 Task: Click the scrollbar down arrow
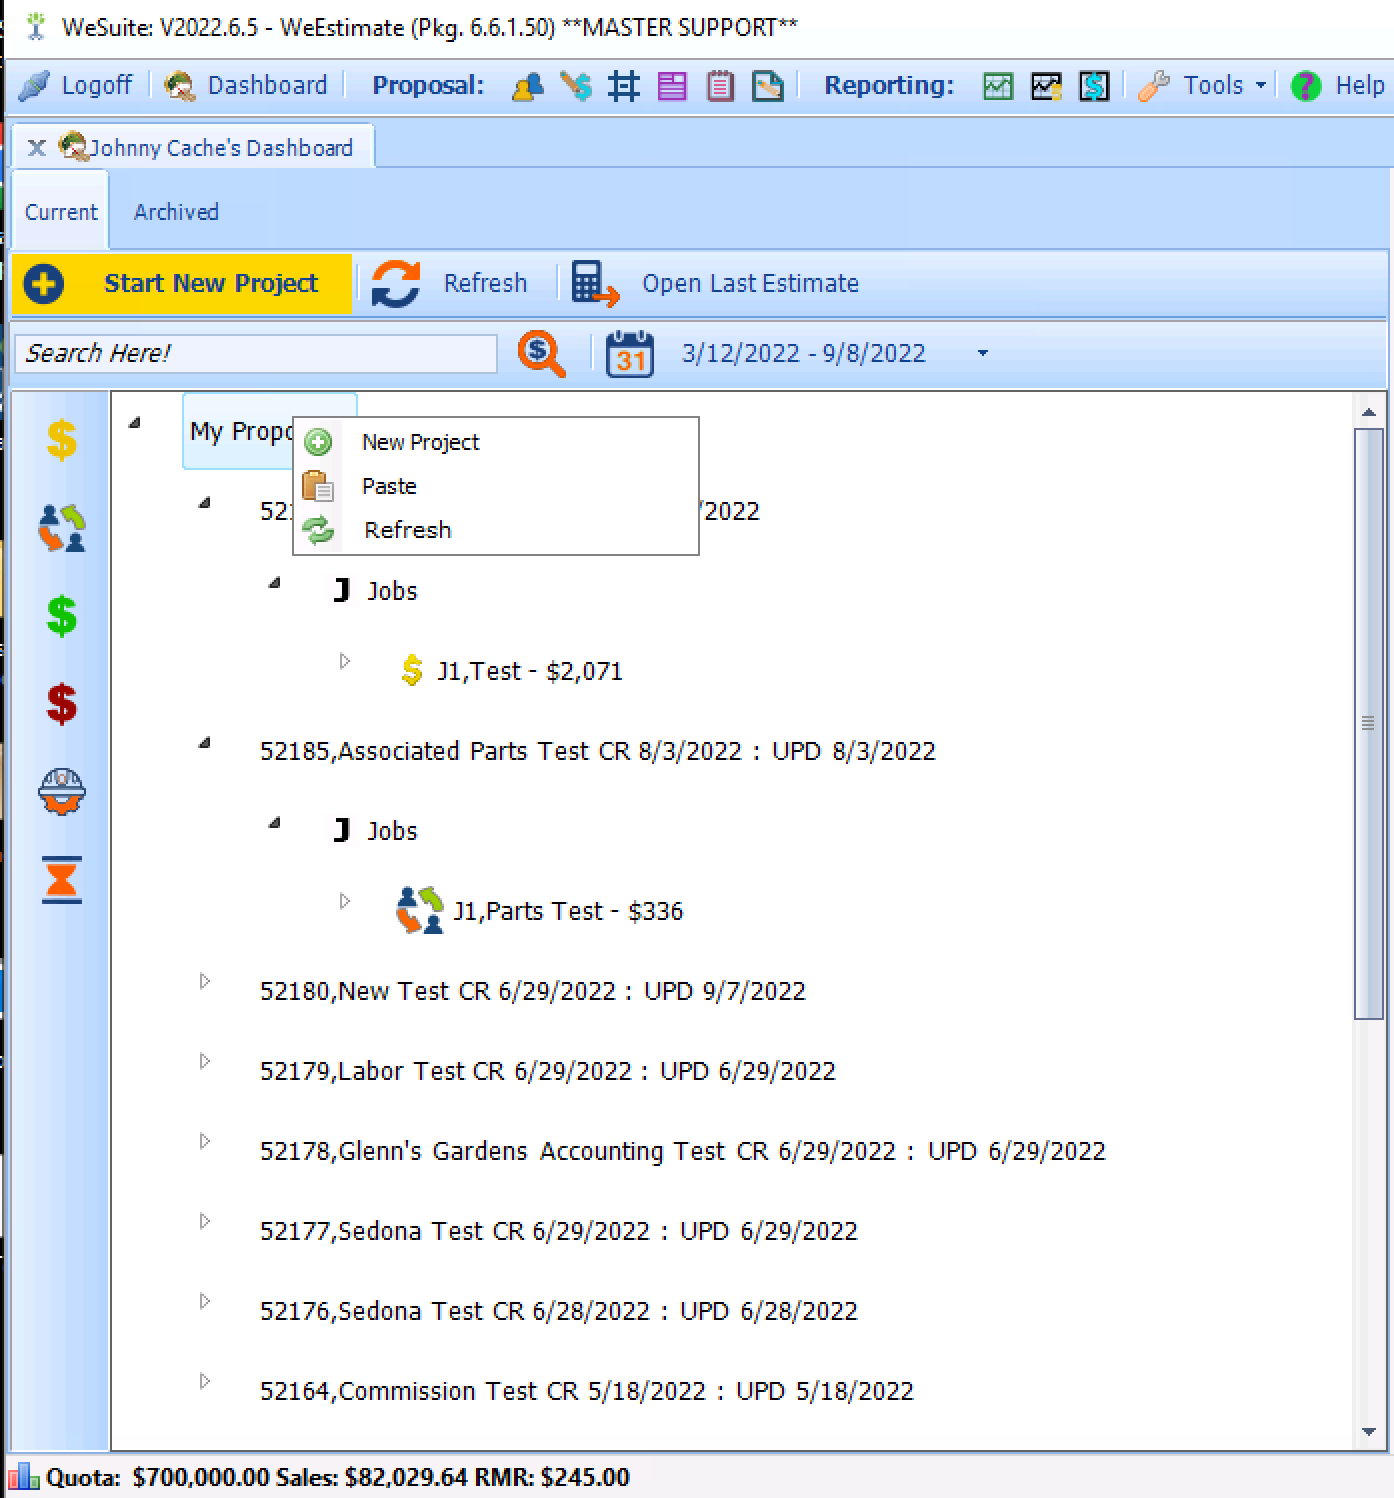(x=1369, y=1432)
